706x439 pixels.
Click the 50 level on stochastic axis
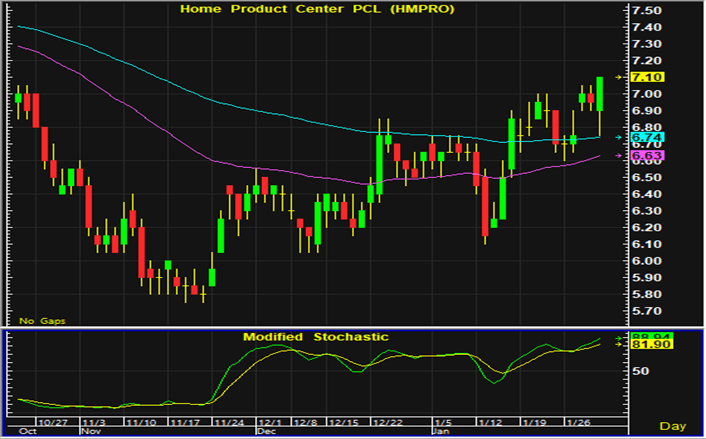click(640, 371)
